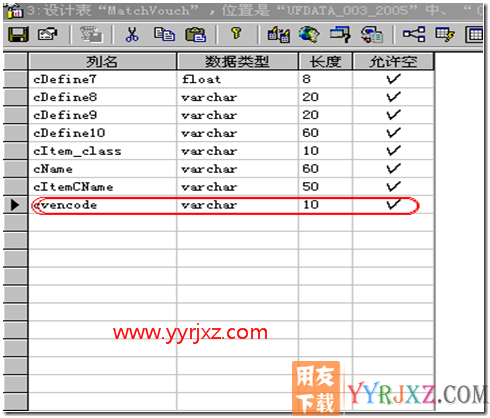Open data type cell of cvencode row
This screenshot has height=418, width=490.
(x=238, y=205)
